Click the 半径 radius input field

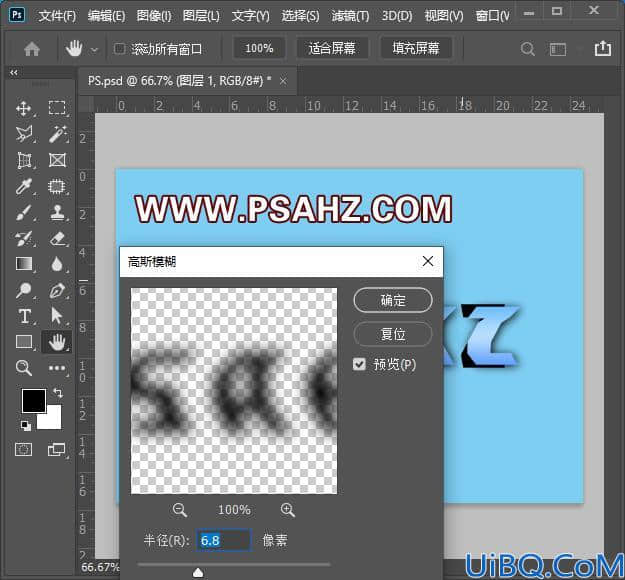[224, 541]
